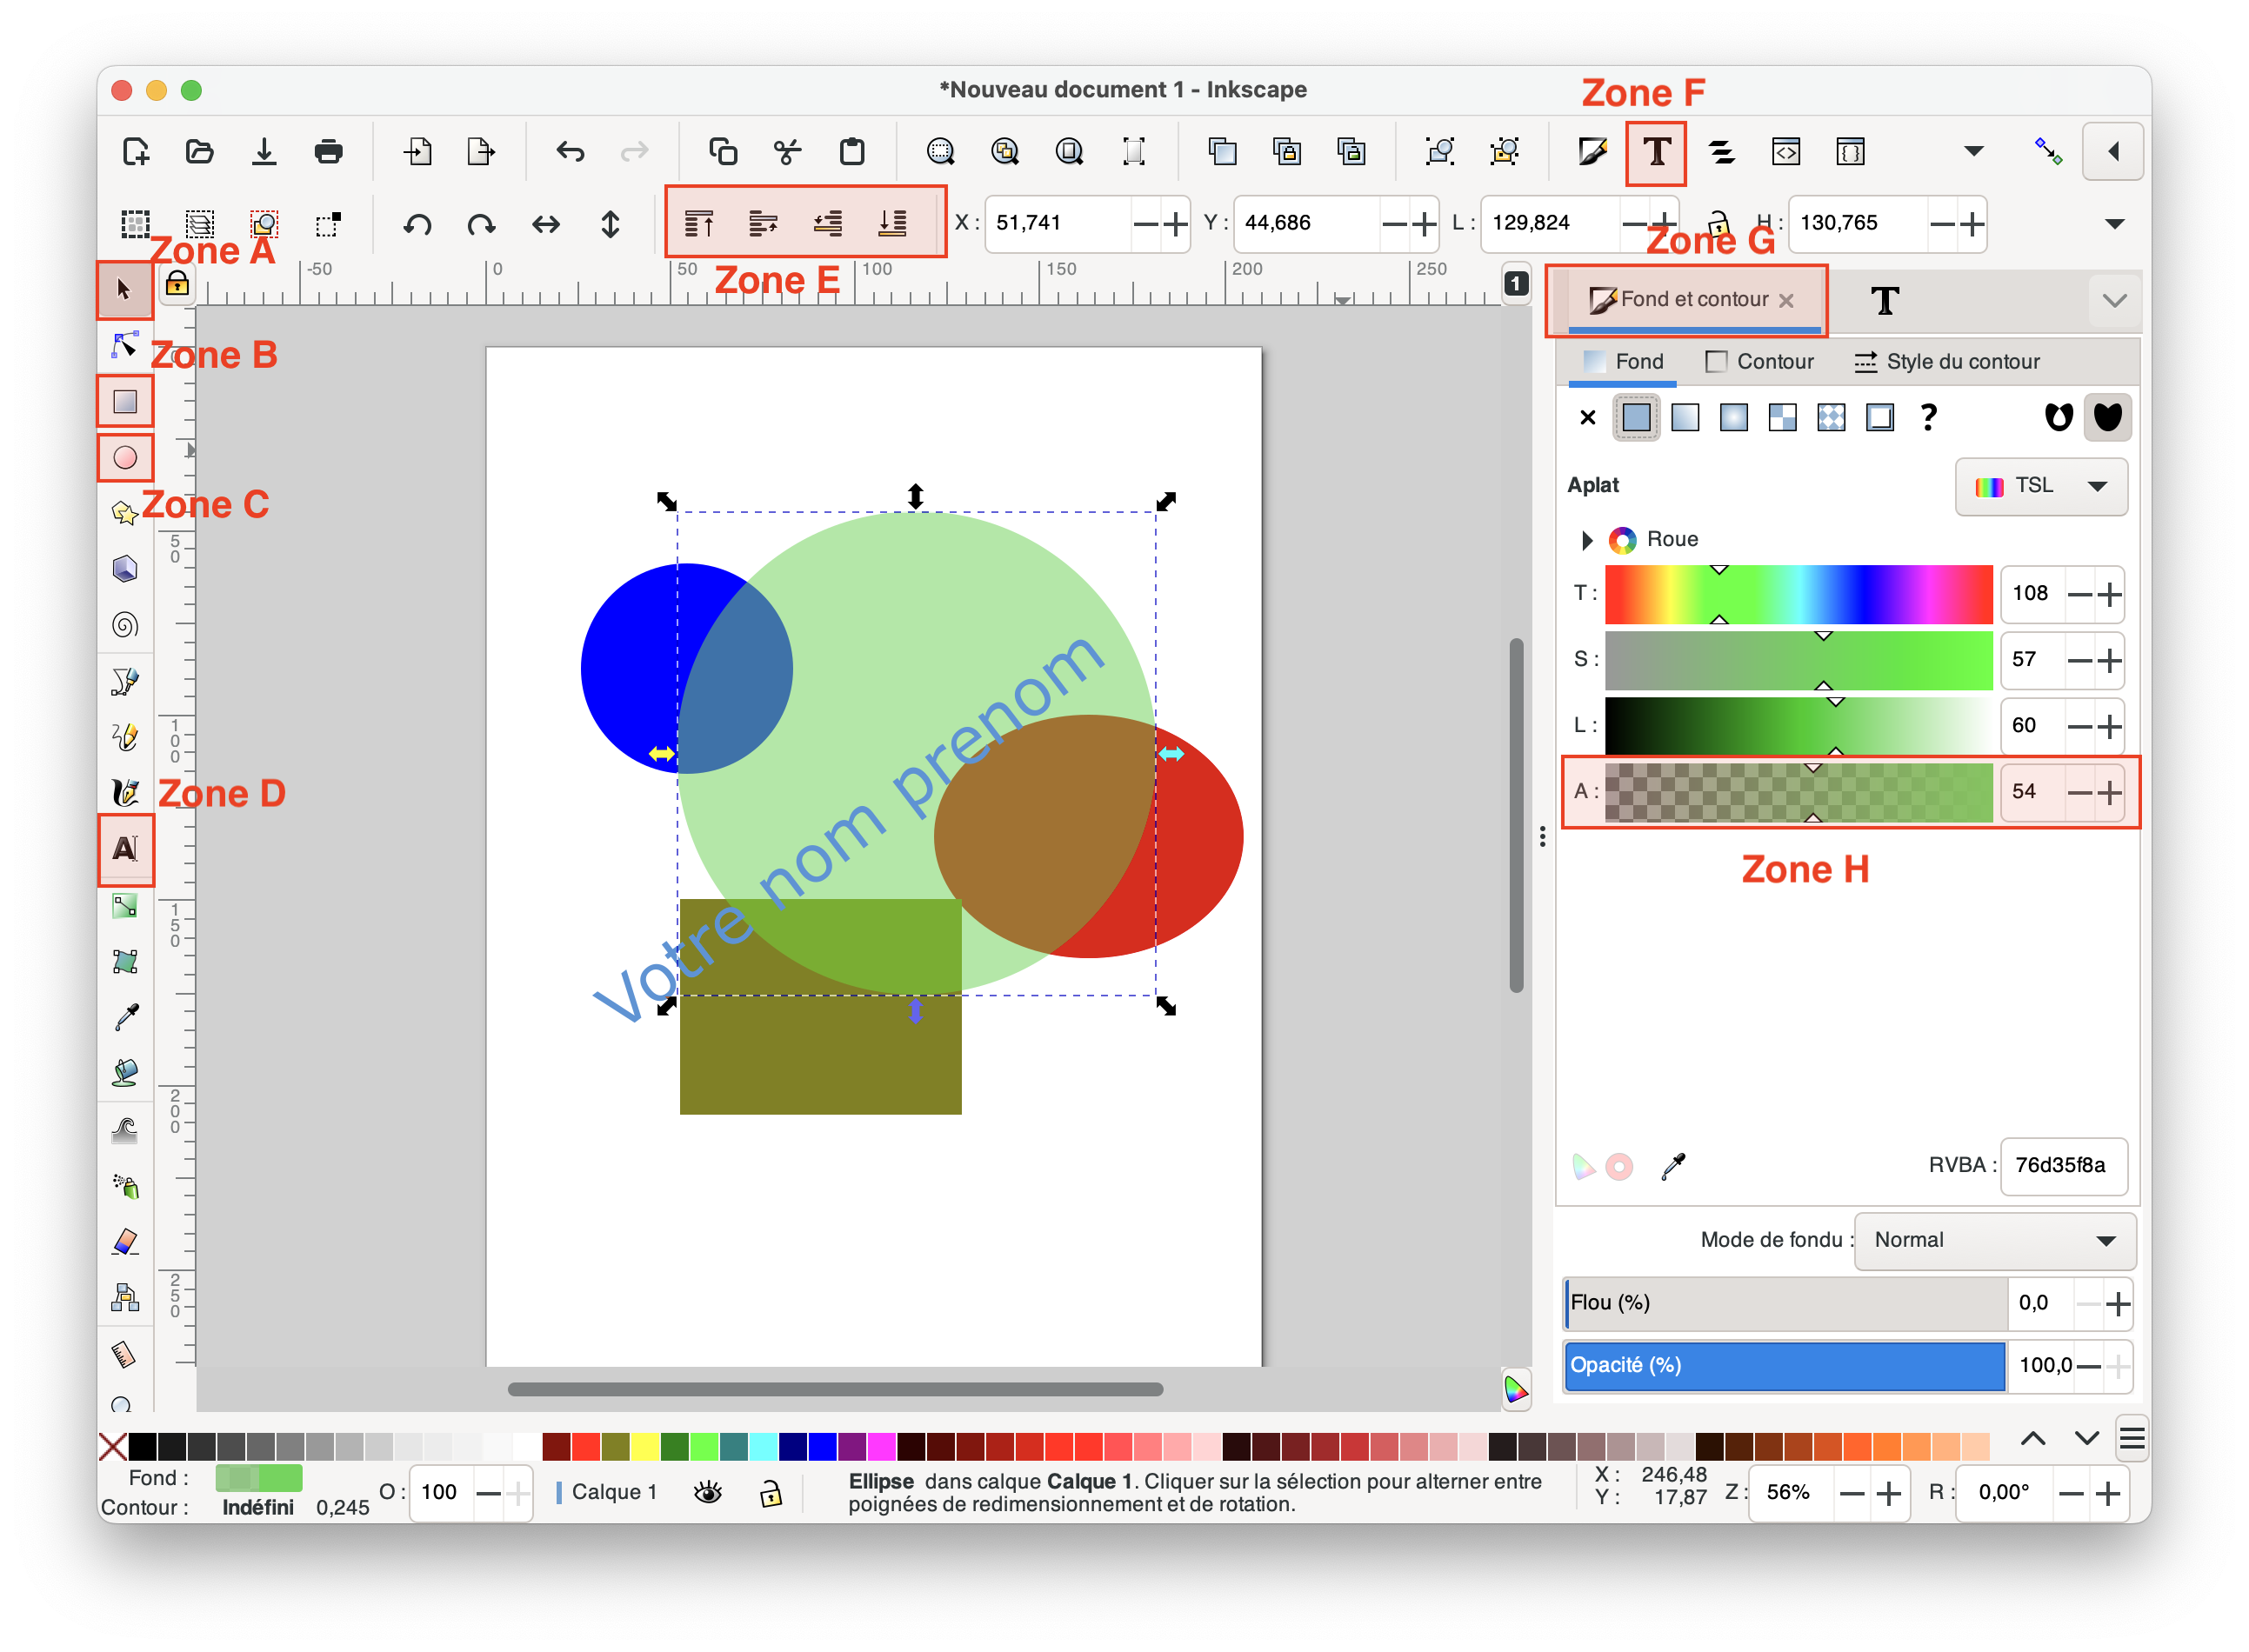This screenshot has height=1652, width=2249.
Task: Click the Opacité blue slider bar
Action: 1784,1366
